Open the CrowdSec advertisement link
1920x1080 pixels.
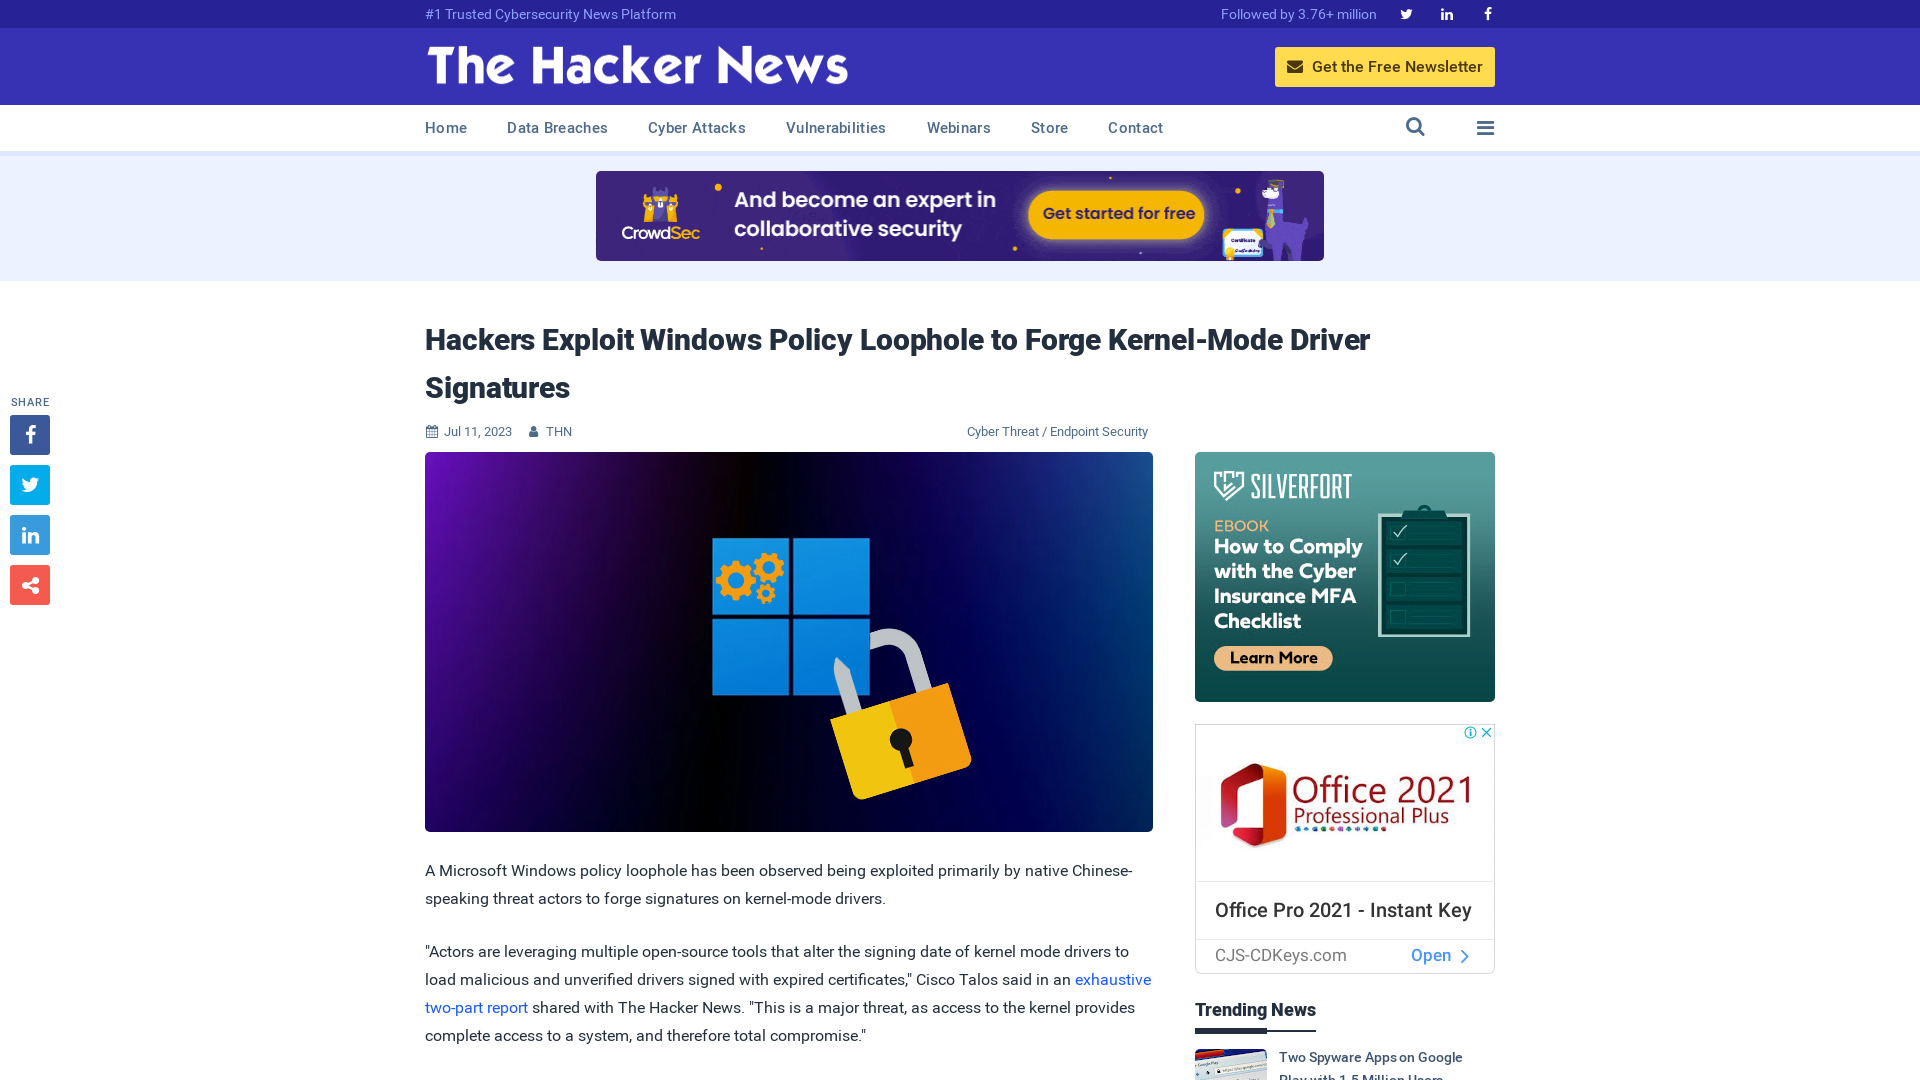[960, 215]
